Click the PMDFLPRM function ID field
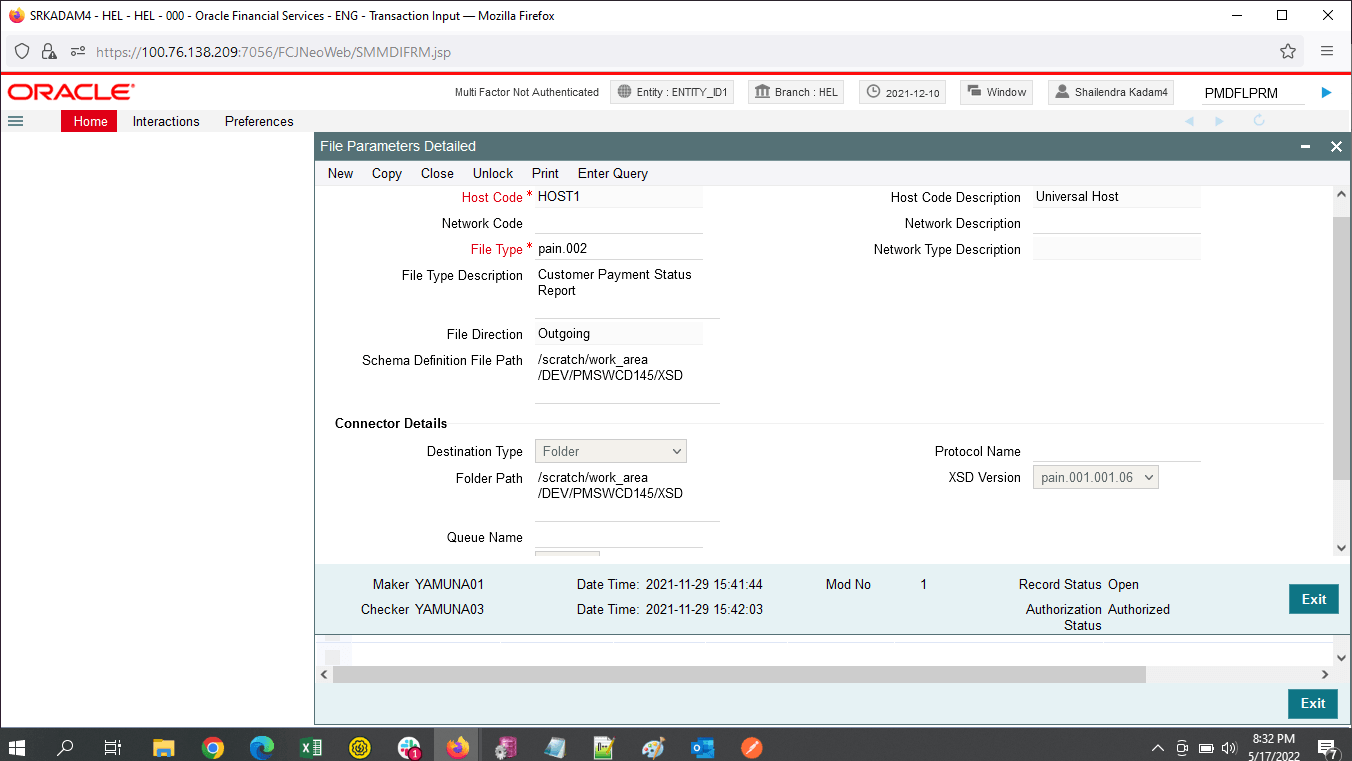This screenshot has height=761, width=1352. [1254, 93]
